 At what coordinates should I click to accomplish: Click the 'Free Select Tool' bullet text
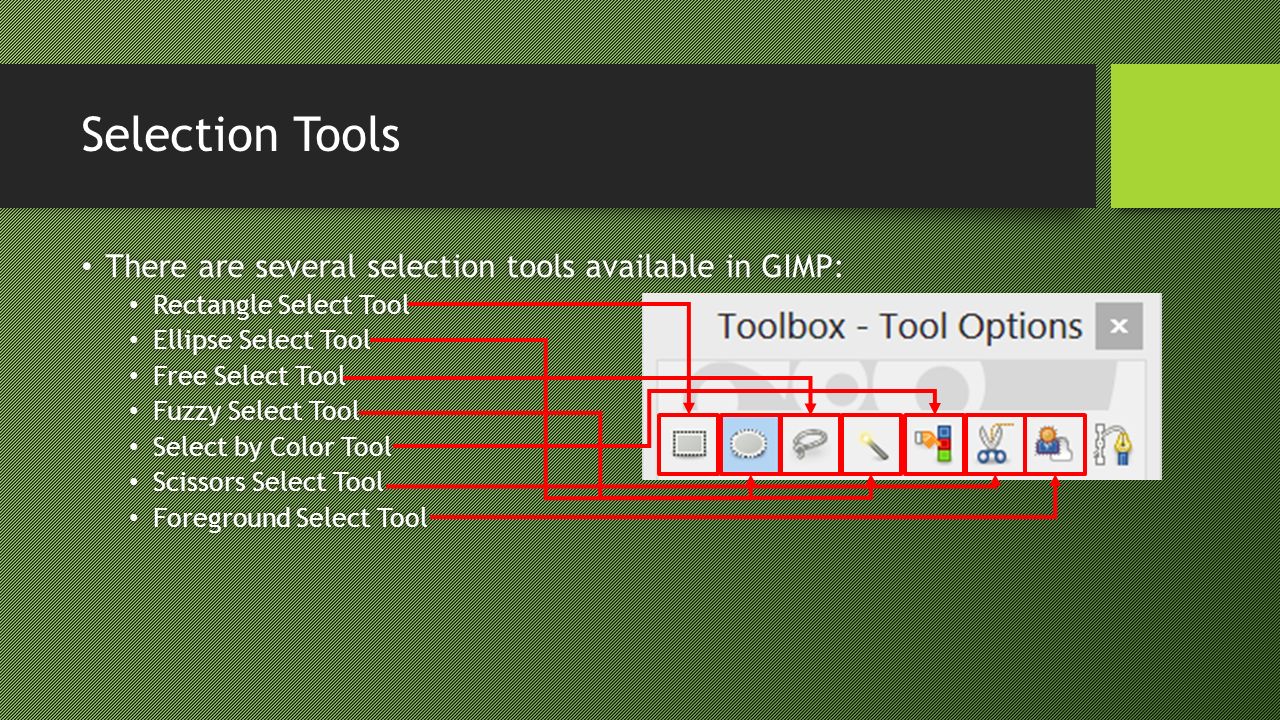(x=249, y=376)
